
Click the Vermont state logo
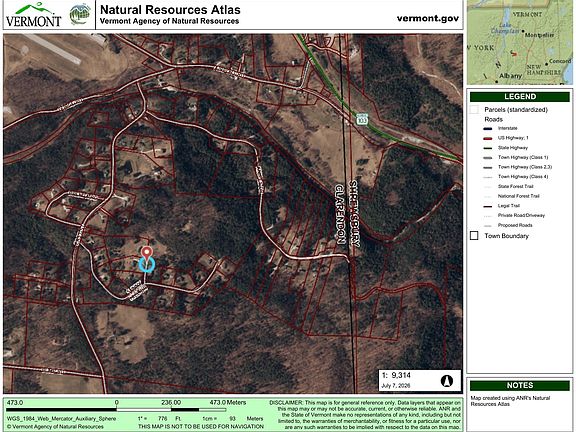[33, 15]
